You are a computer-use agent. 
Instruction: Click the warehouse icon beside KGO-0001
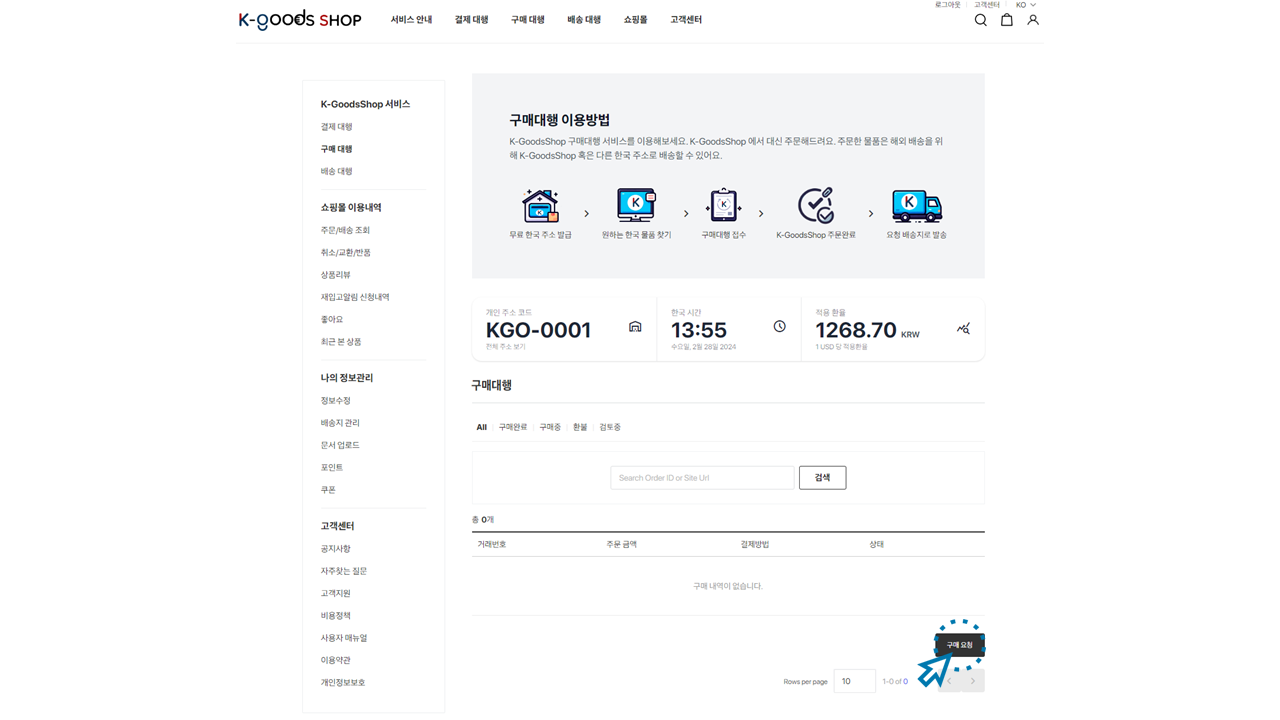635,327
